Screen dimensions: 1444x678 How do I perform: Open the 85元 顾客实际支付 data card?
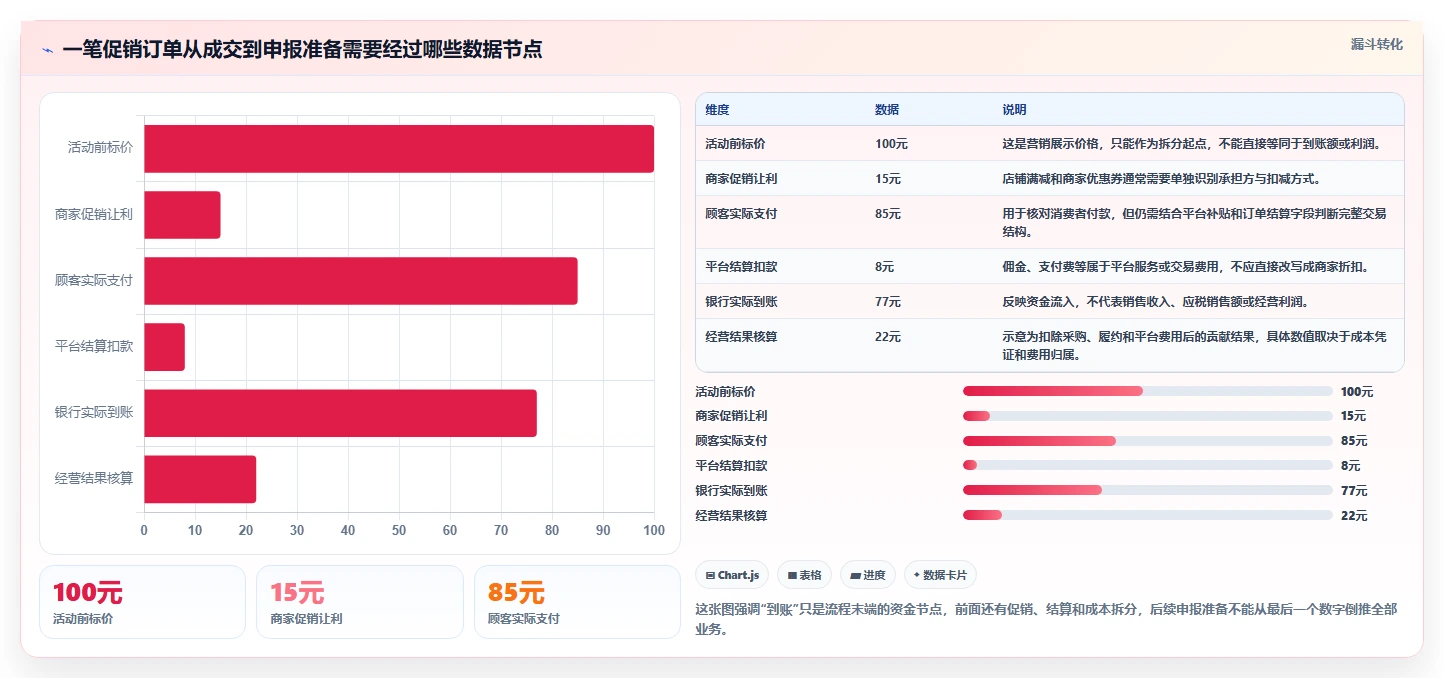(x=577, y=602)
